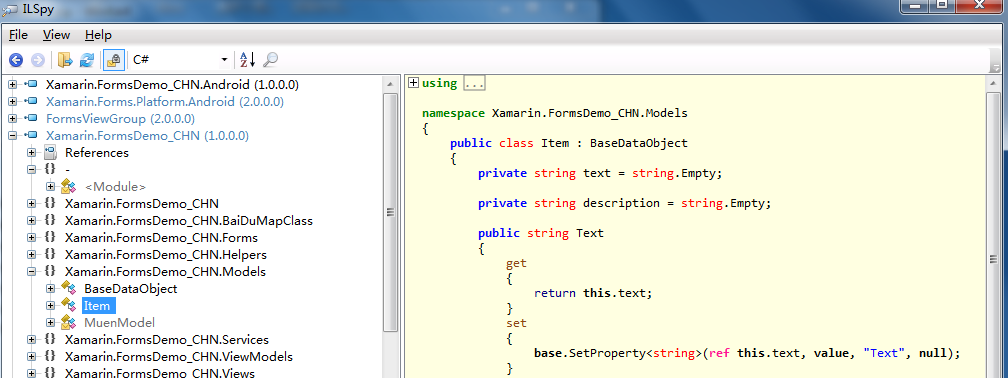Expand the MuenModel class node

pos(50,322)
